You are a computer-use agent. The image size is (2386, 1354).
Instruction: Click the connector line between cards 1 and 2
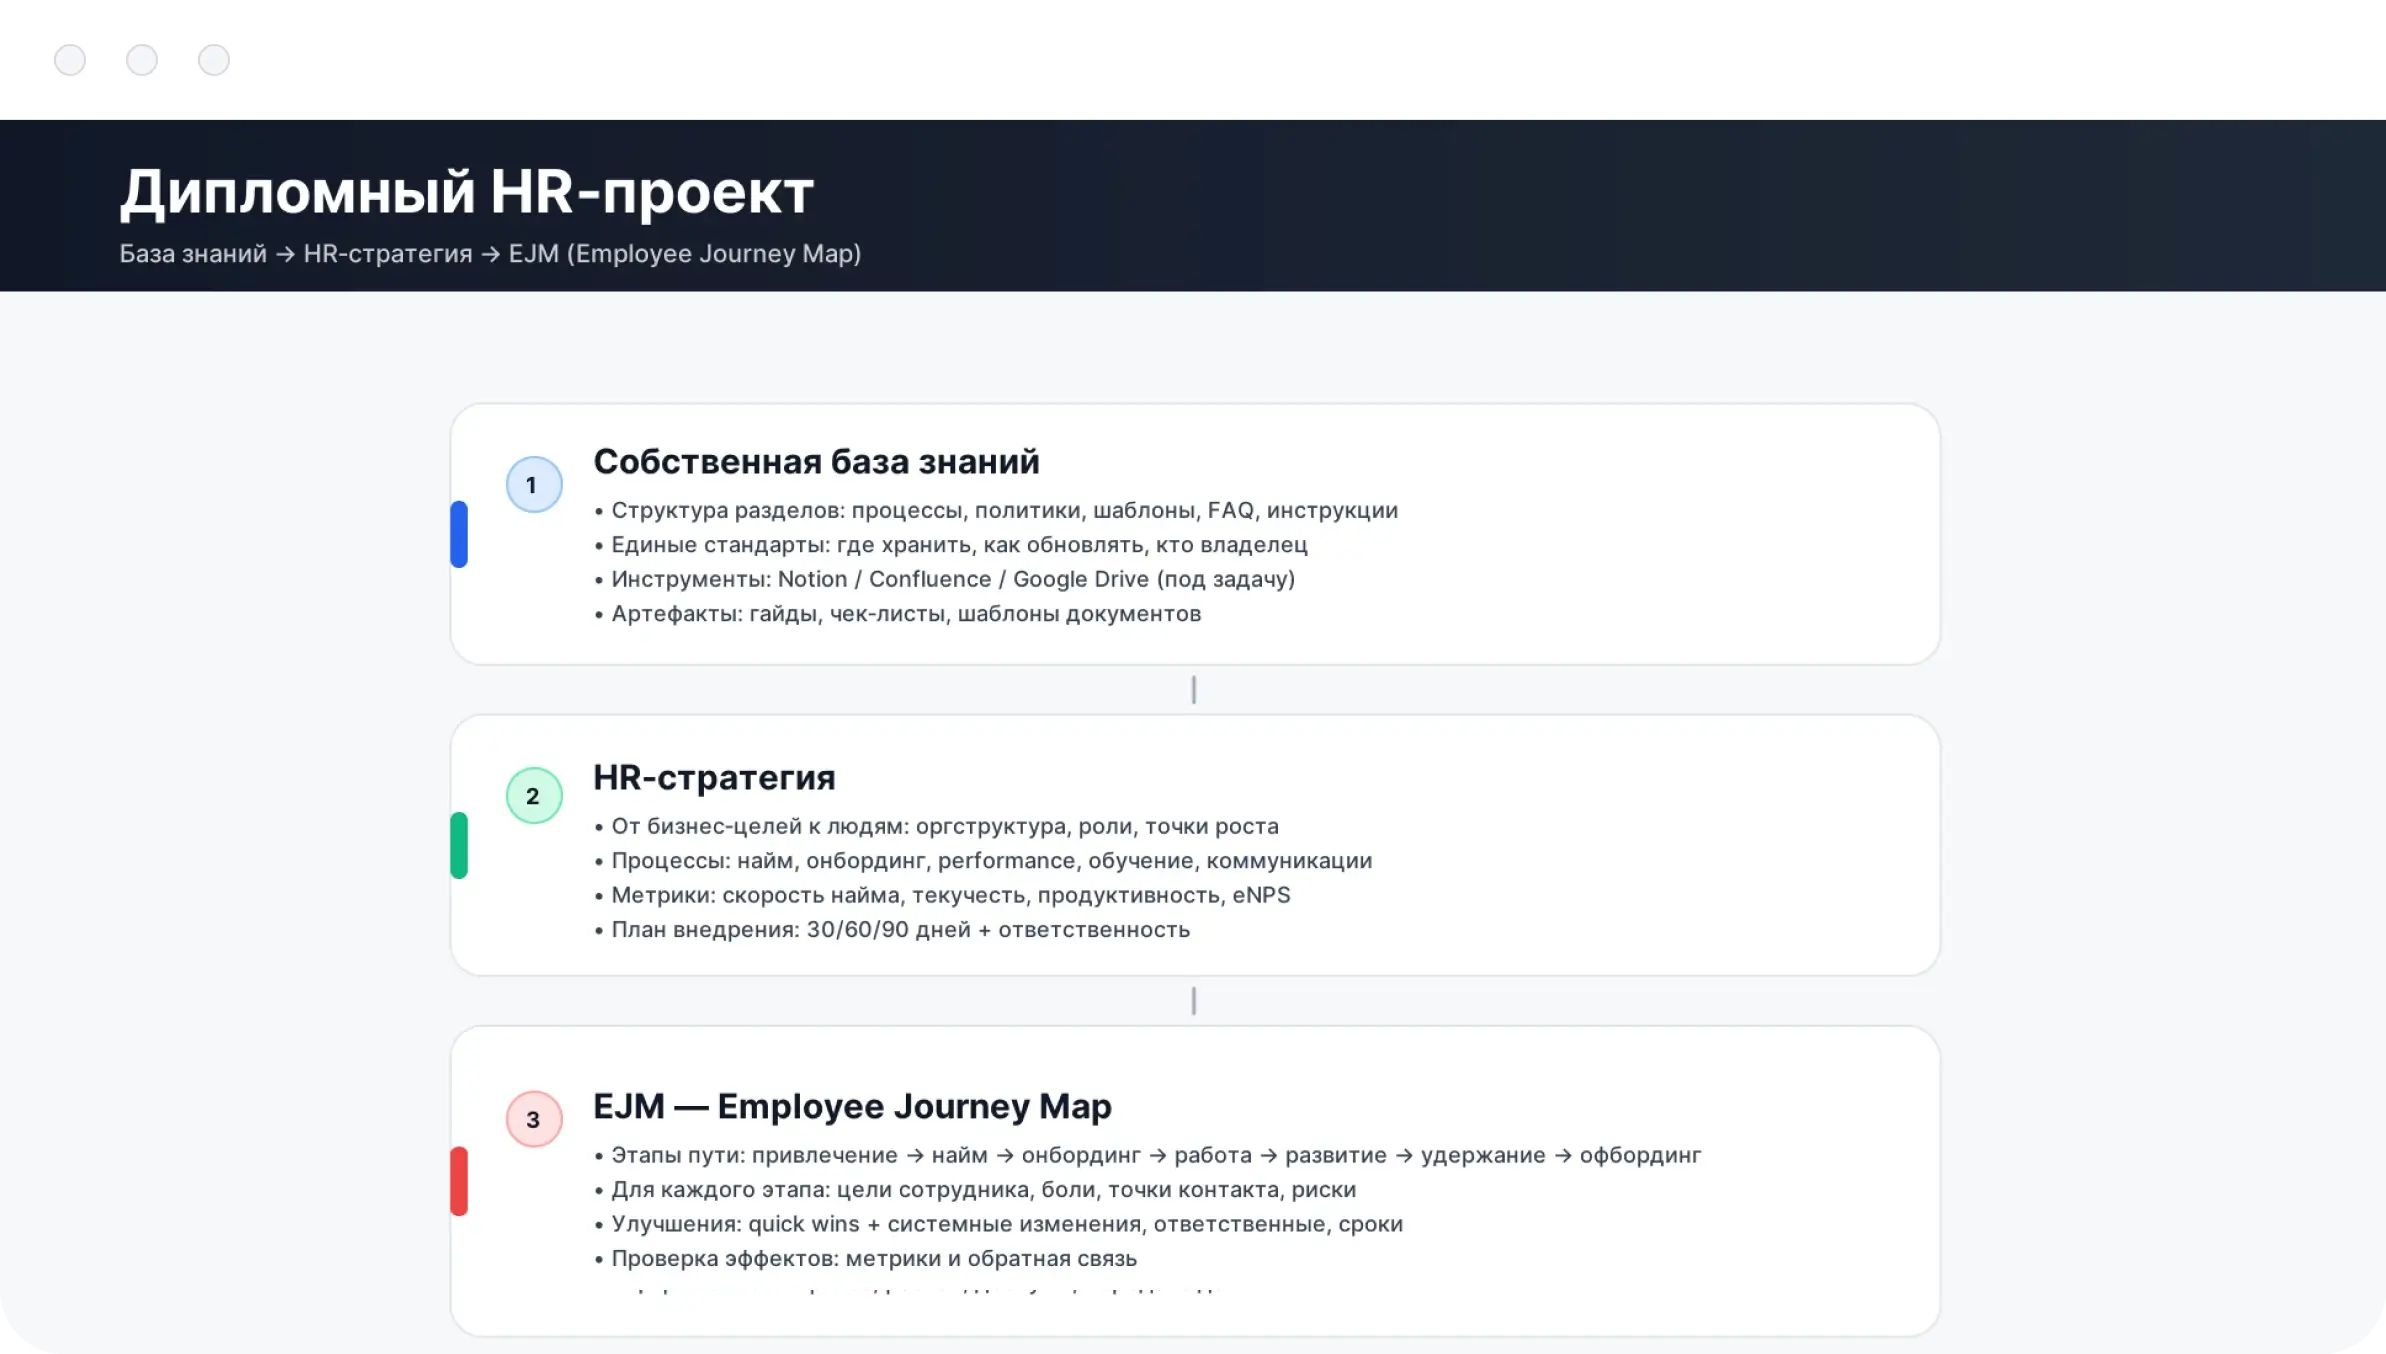1194,690
